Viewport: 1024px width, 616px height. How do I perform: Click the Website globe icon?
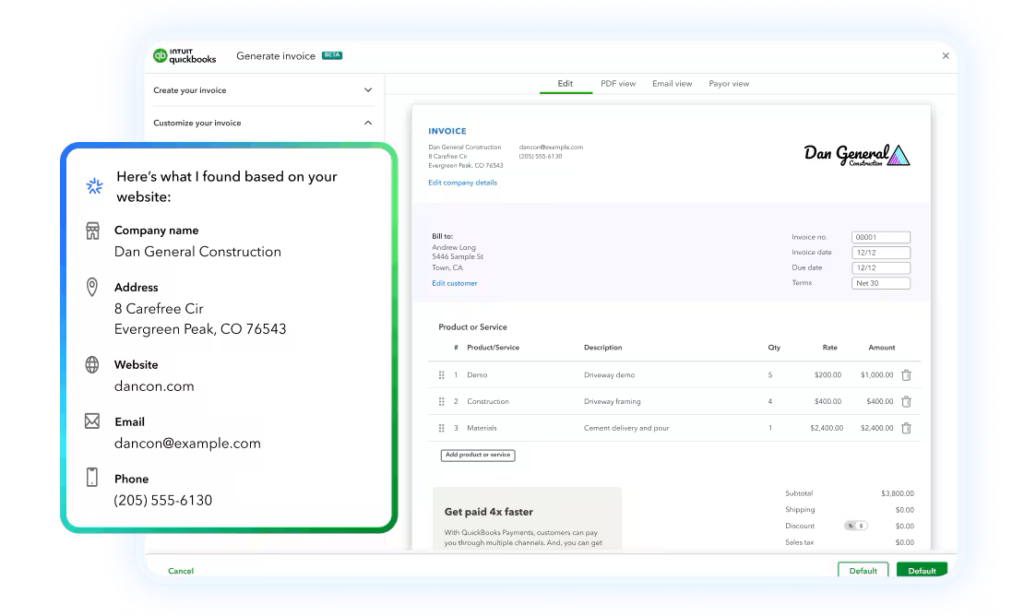92,365
